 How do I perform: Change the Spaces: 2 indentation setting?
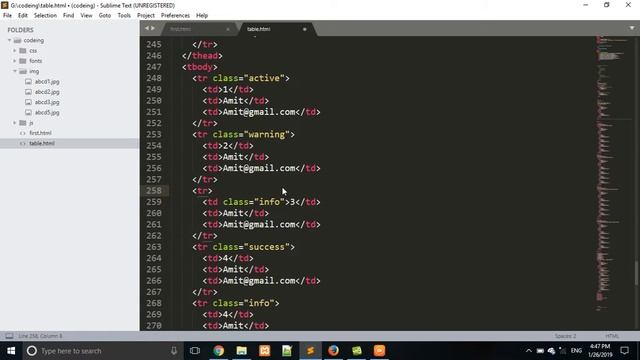(565, 336)
